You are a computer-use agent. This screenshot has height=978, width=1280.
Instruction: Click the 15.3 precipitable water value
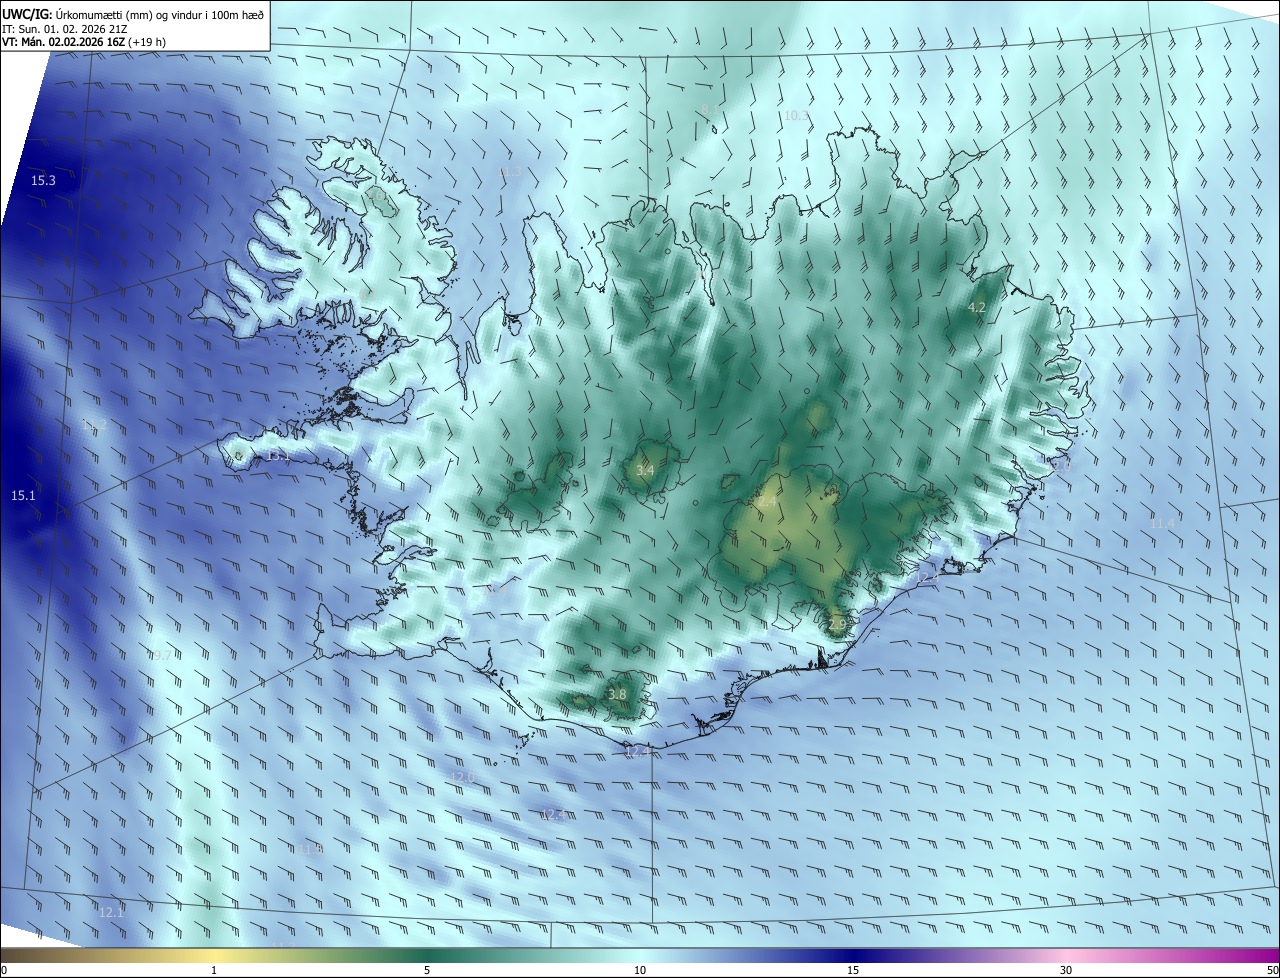tap(43, 181)
